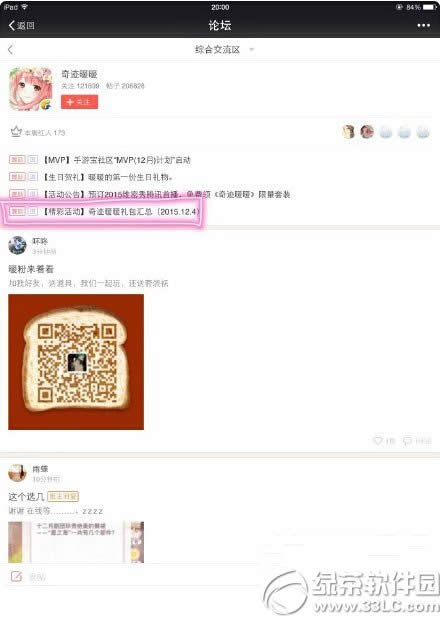This screenshot has height=626, width=440.
Task: Open the 【MVP】手游宝社区 pinned post
Action: click(x=117, y=160)
